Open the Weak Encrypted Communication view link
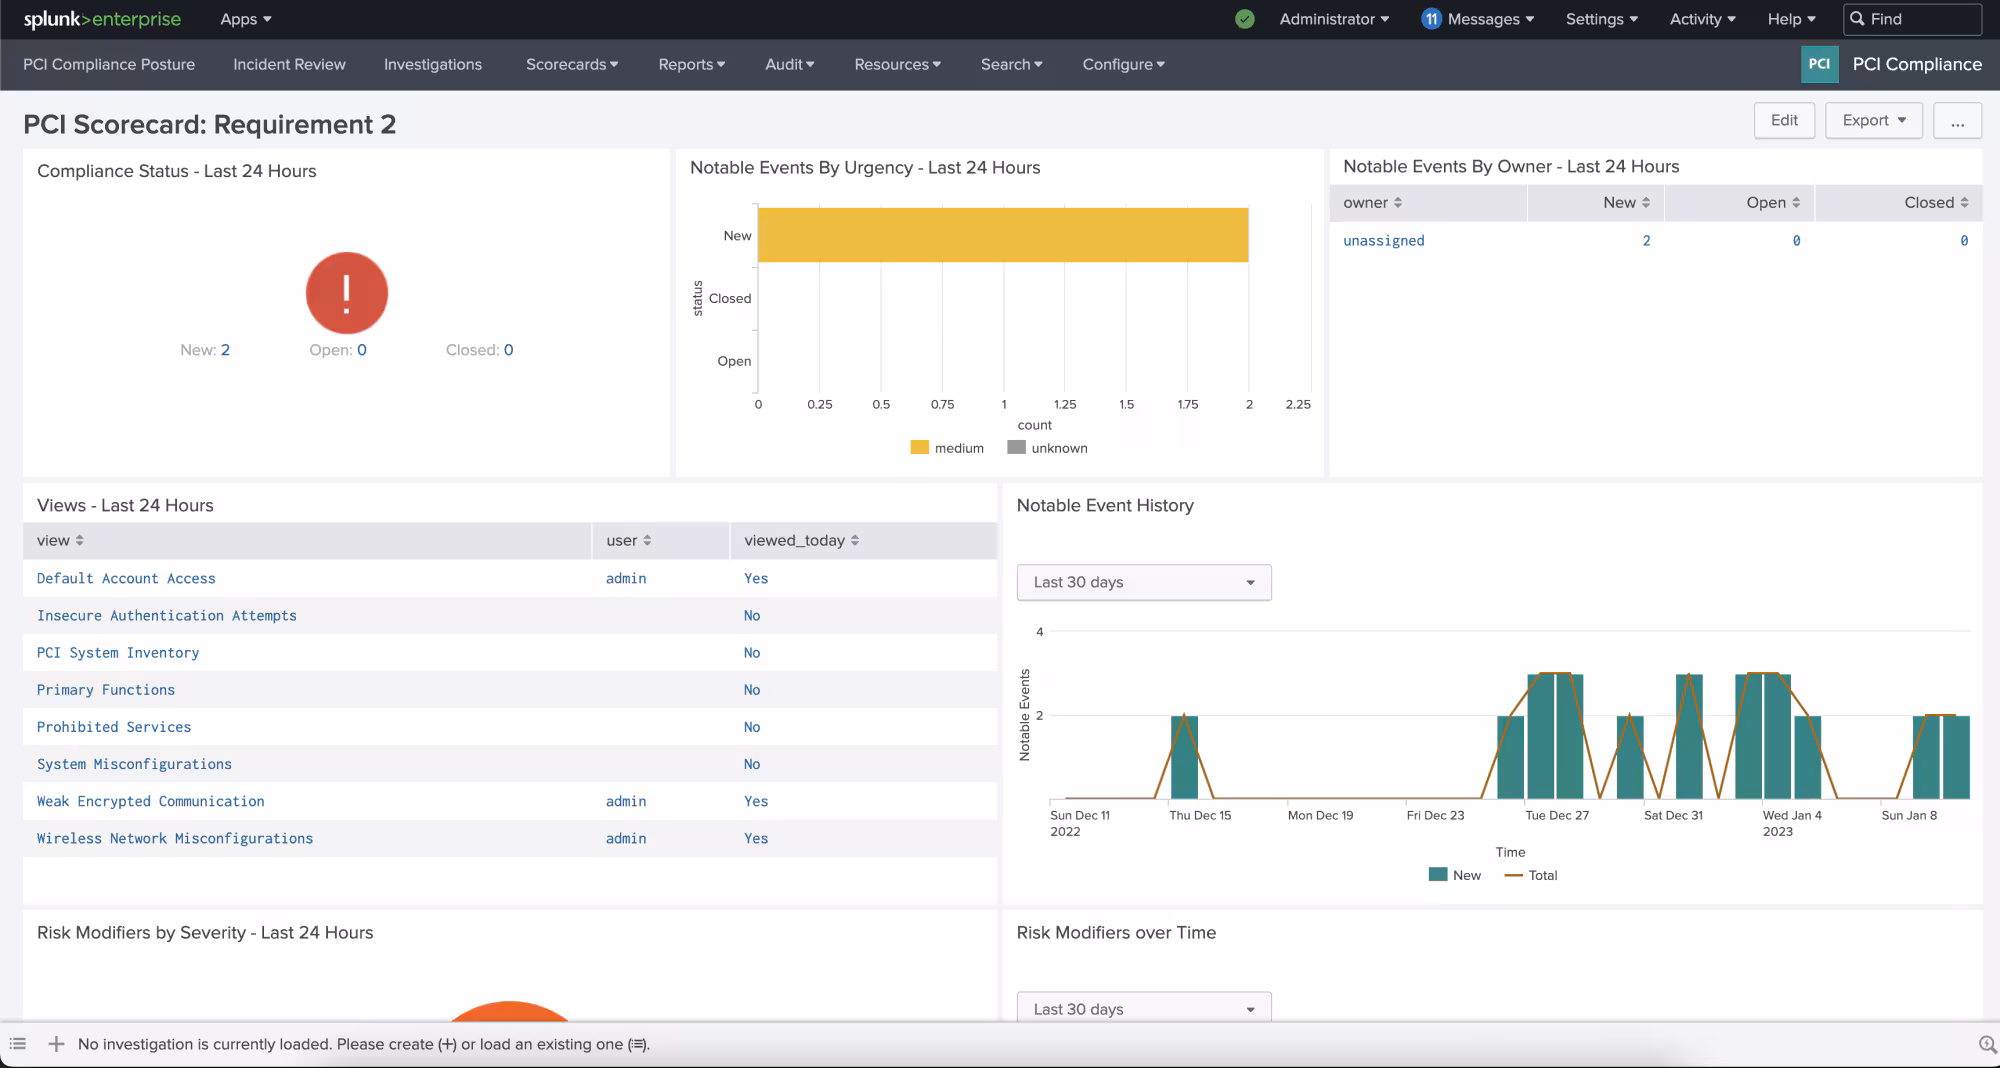Image resolution: width=2000 pixels, height=1068 pixels. (x=151, y=801)
